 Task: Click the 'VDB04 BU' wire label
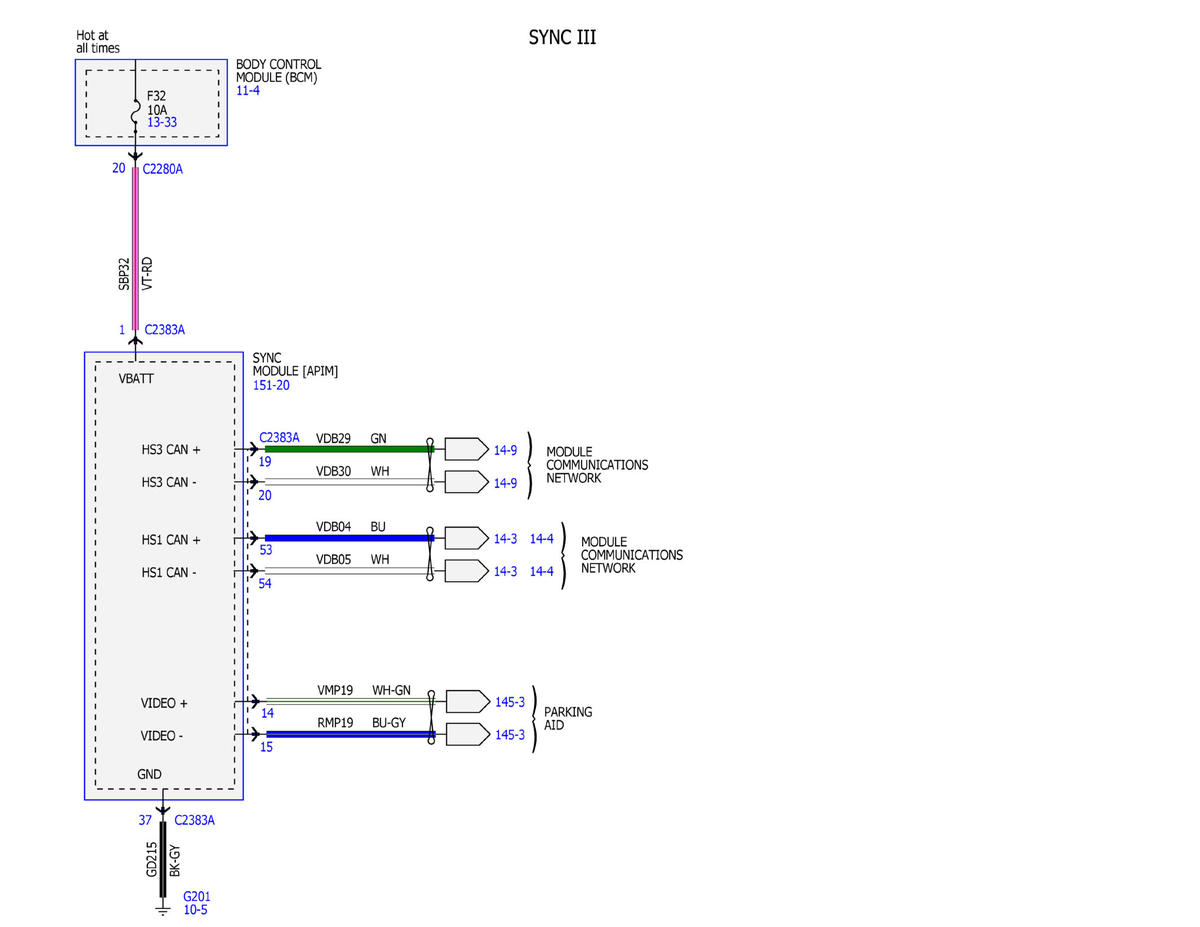tap(351, 527)
